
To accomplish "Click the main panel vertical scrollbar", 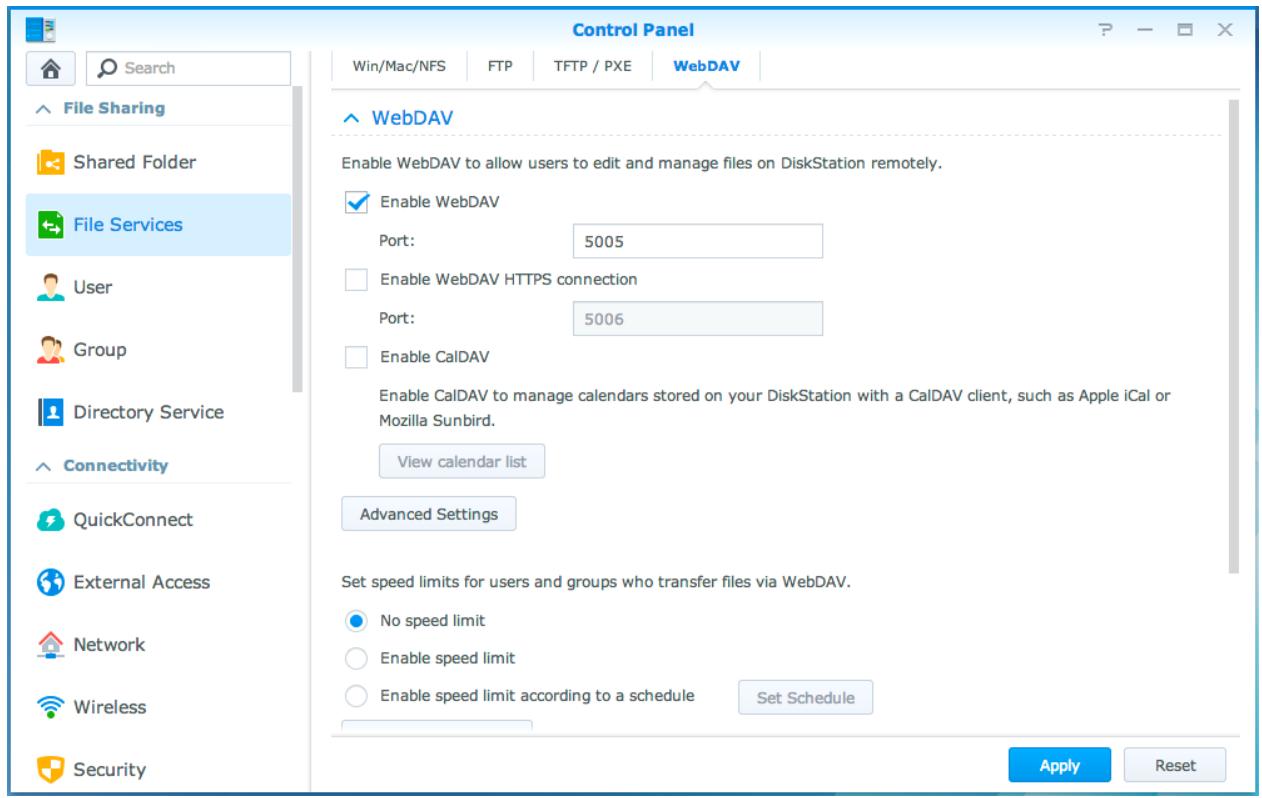I will coord(1233,335).
